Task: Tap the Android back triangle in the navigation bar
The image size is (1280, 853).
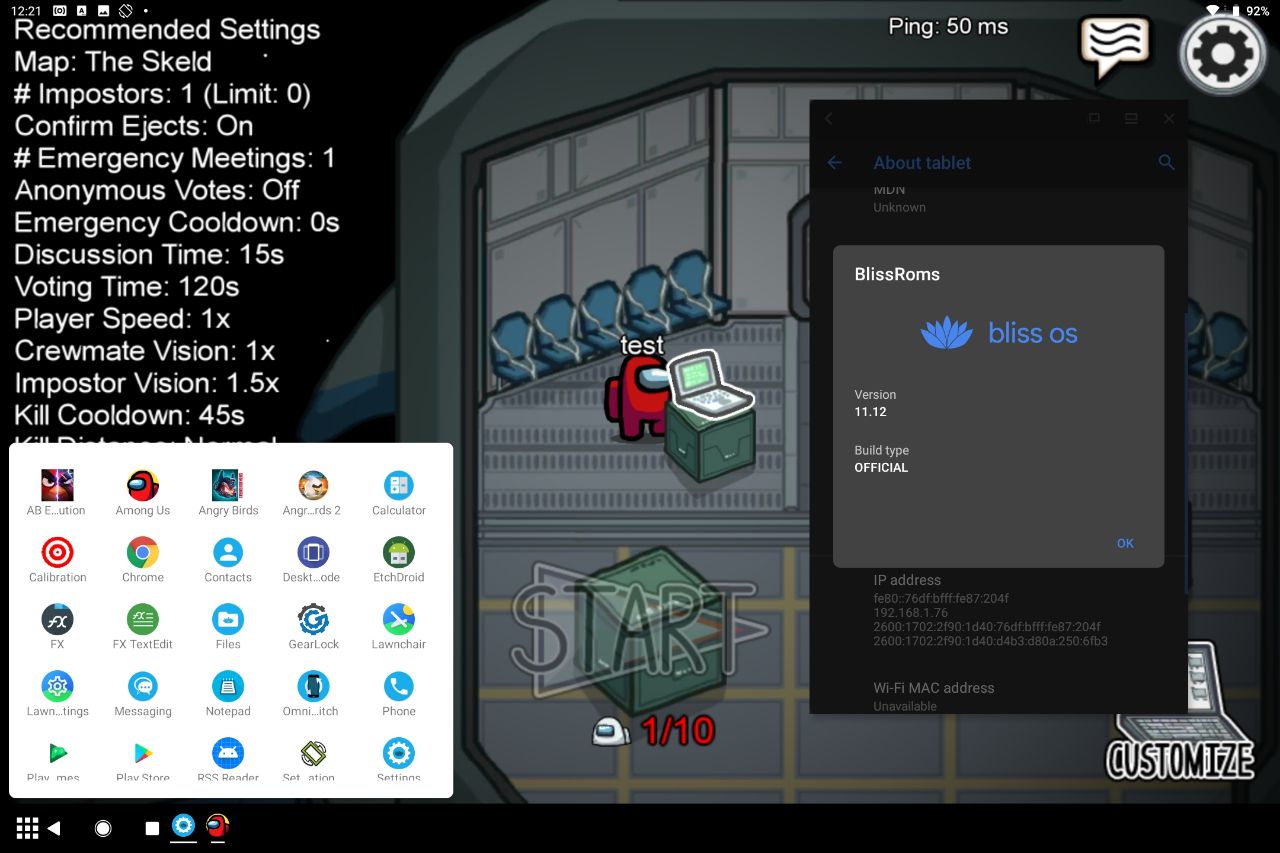Action: click(x=54, y=828)
